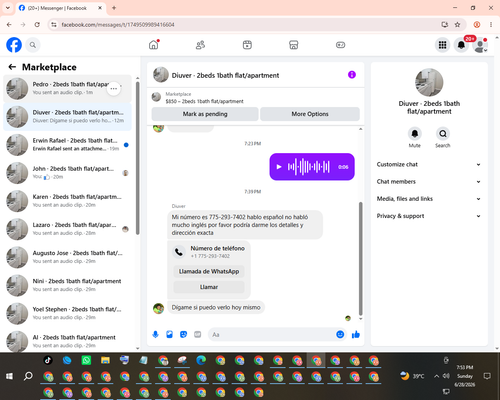Open emoji picker in message box
Screen dimensions: 500x400
(x=340, y=334)
